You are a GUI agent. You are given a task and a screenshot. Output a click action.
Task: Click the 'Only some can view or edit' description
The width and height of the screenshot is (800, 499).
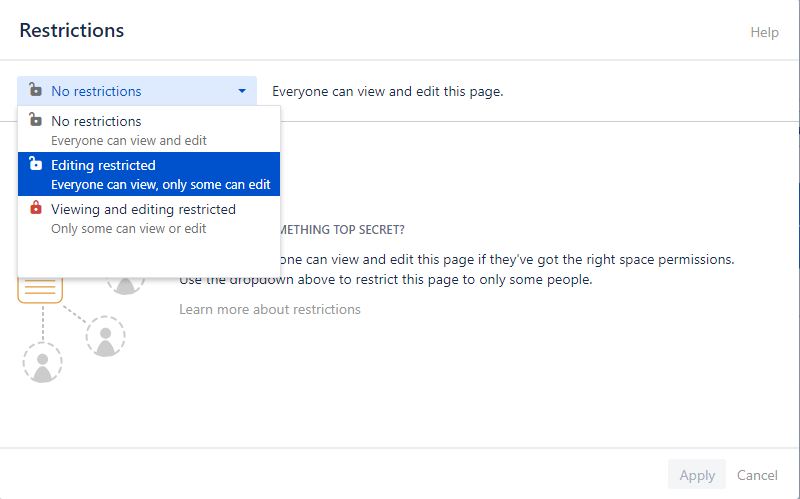129,229
